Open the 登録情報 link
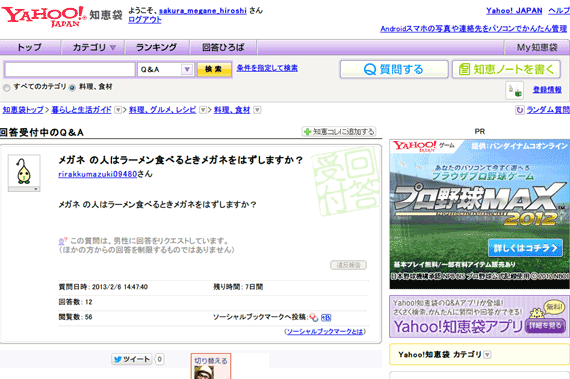The width and height of the screenshot is (570, 379). (x=547, y=89)
